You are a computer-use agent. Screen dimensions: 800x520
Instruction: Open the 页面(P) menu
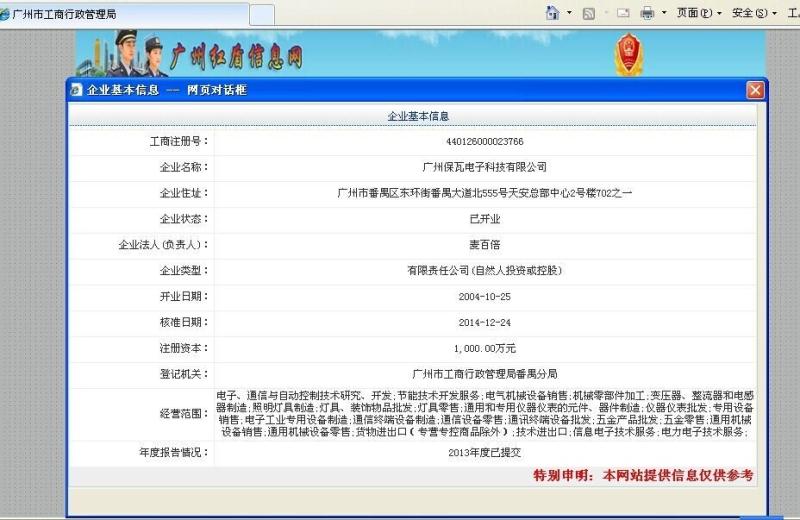(x=699, y=13)
